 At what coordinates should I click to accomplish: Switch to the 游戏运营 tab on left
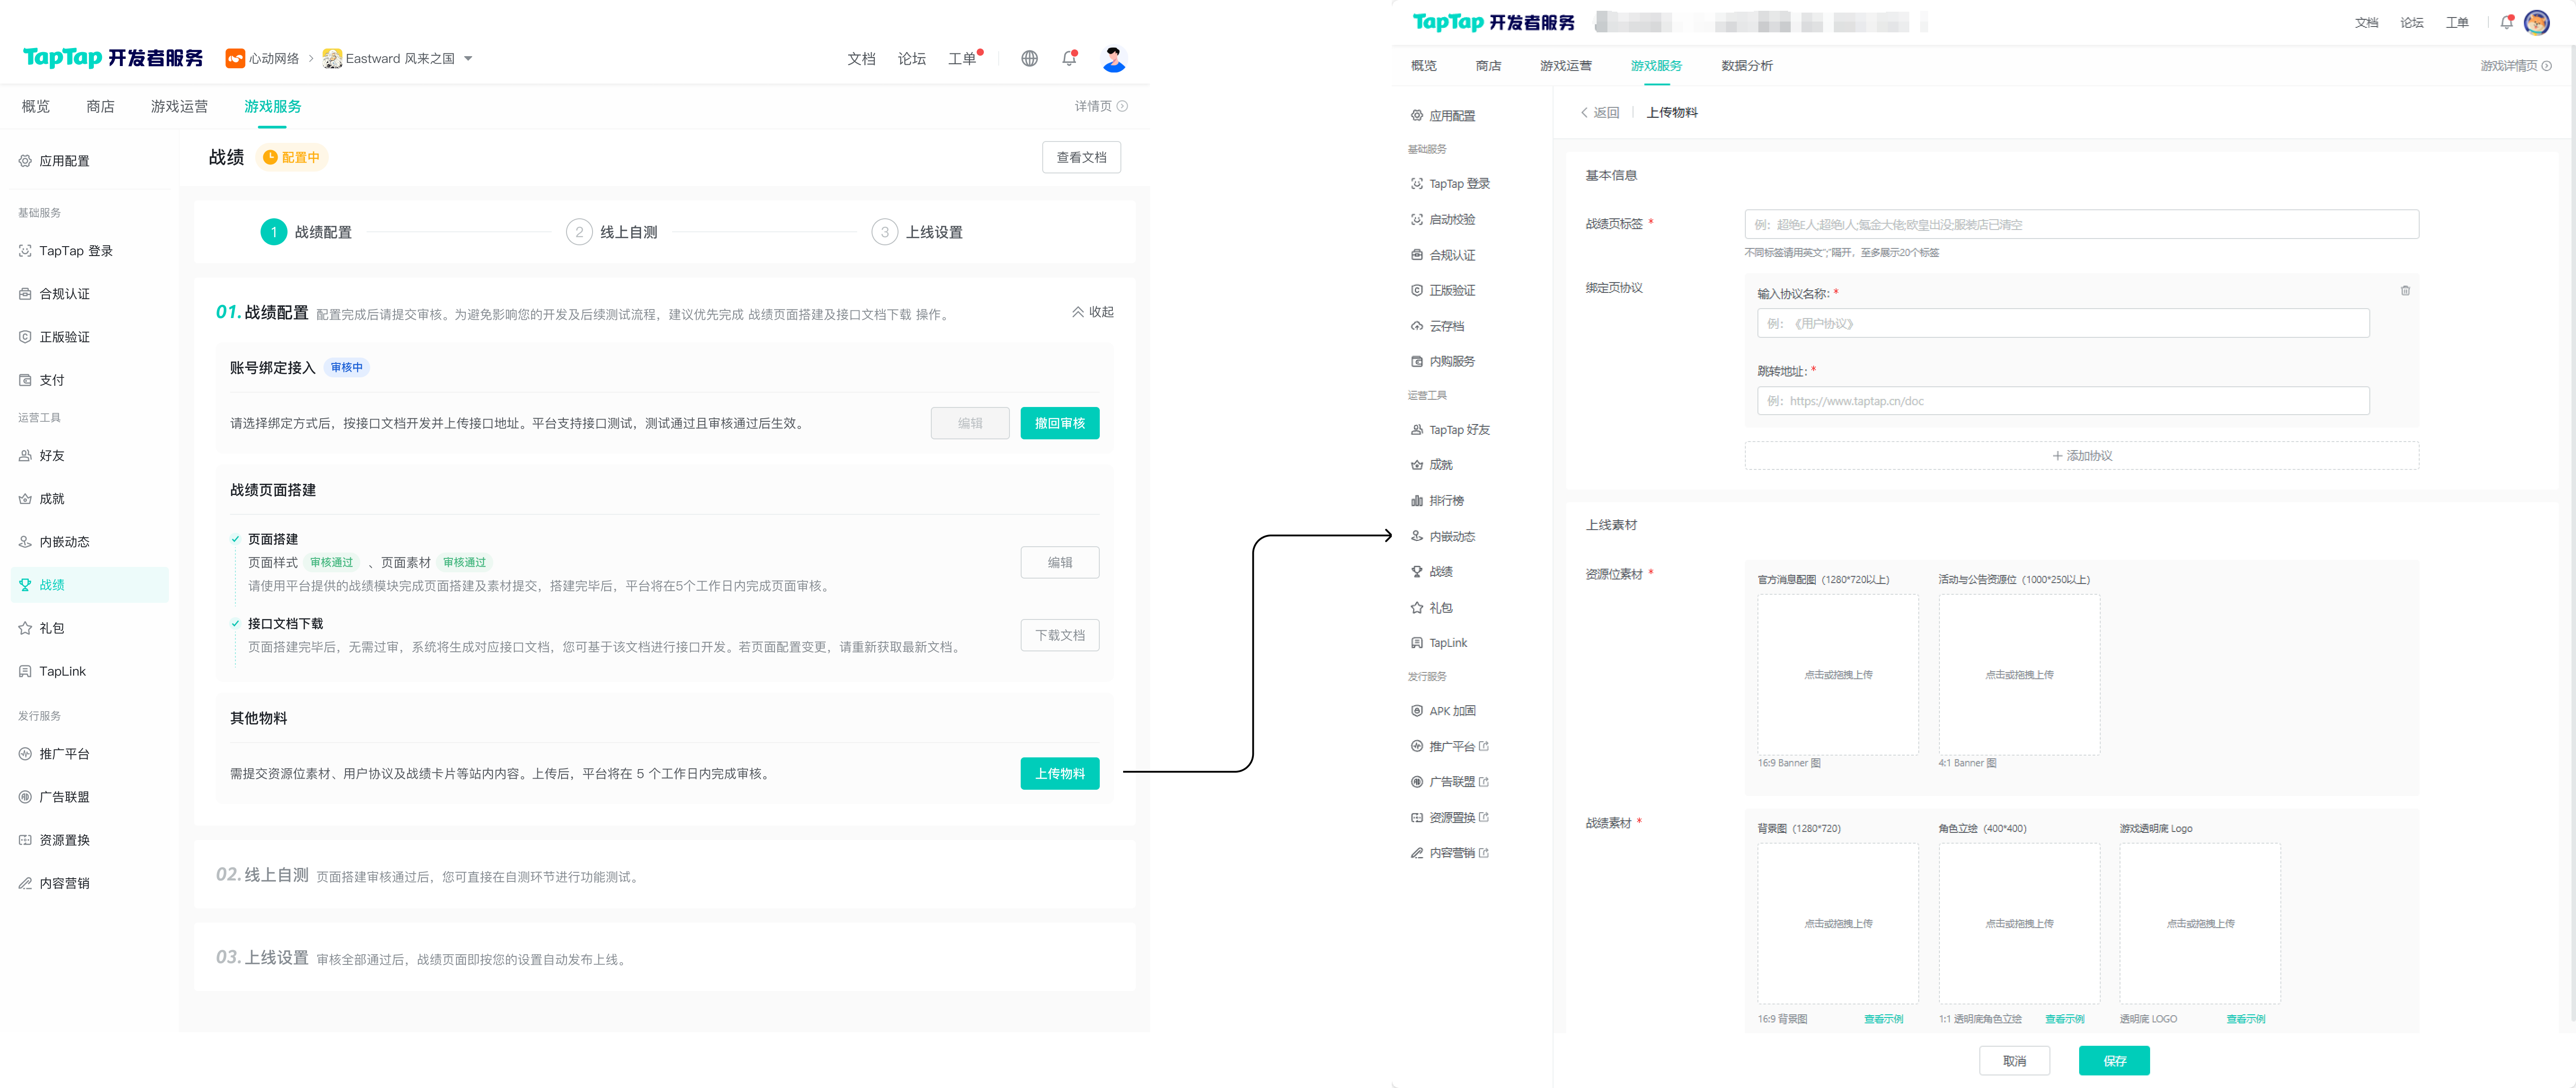(179, 106)
